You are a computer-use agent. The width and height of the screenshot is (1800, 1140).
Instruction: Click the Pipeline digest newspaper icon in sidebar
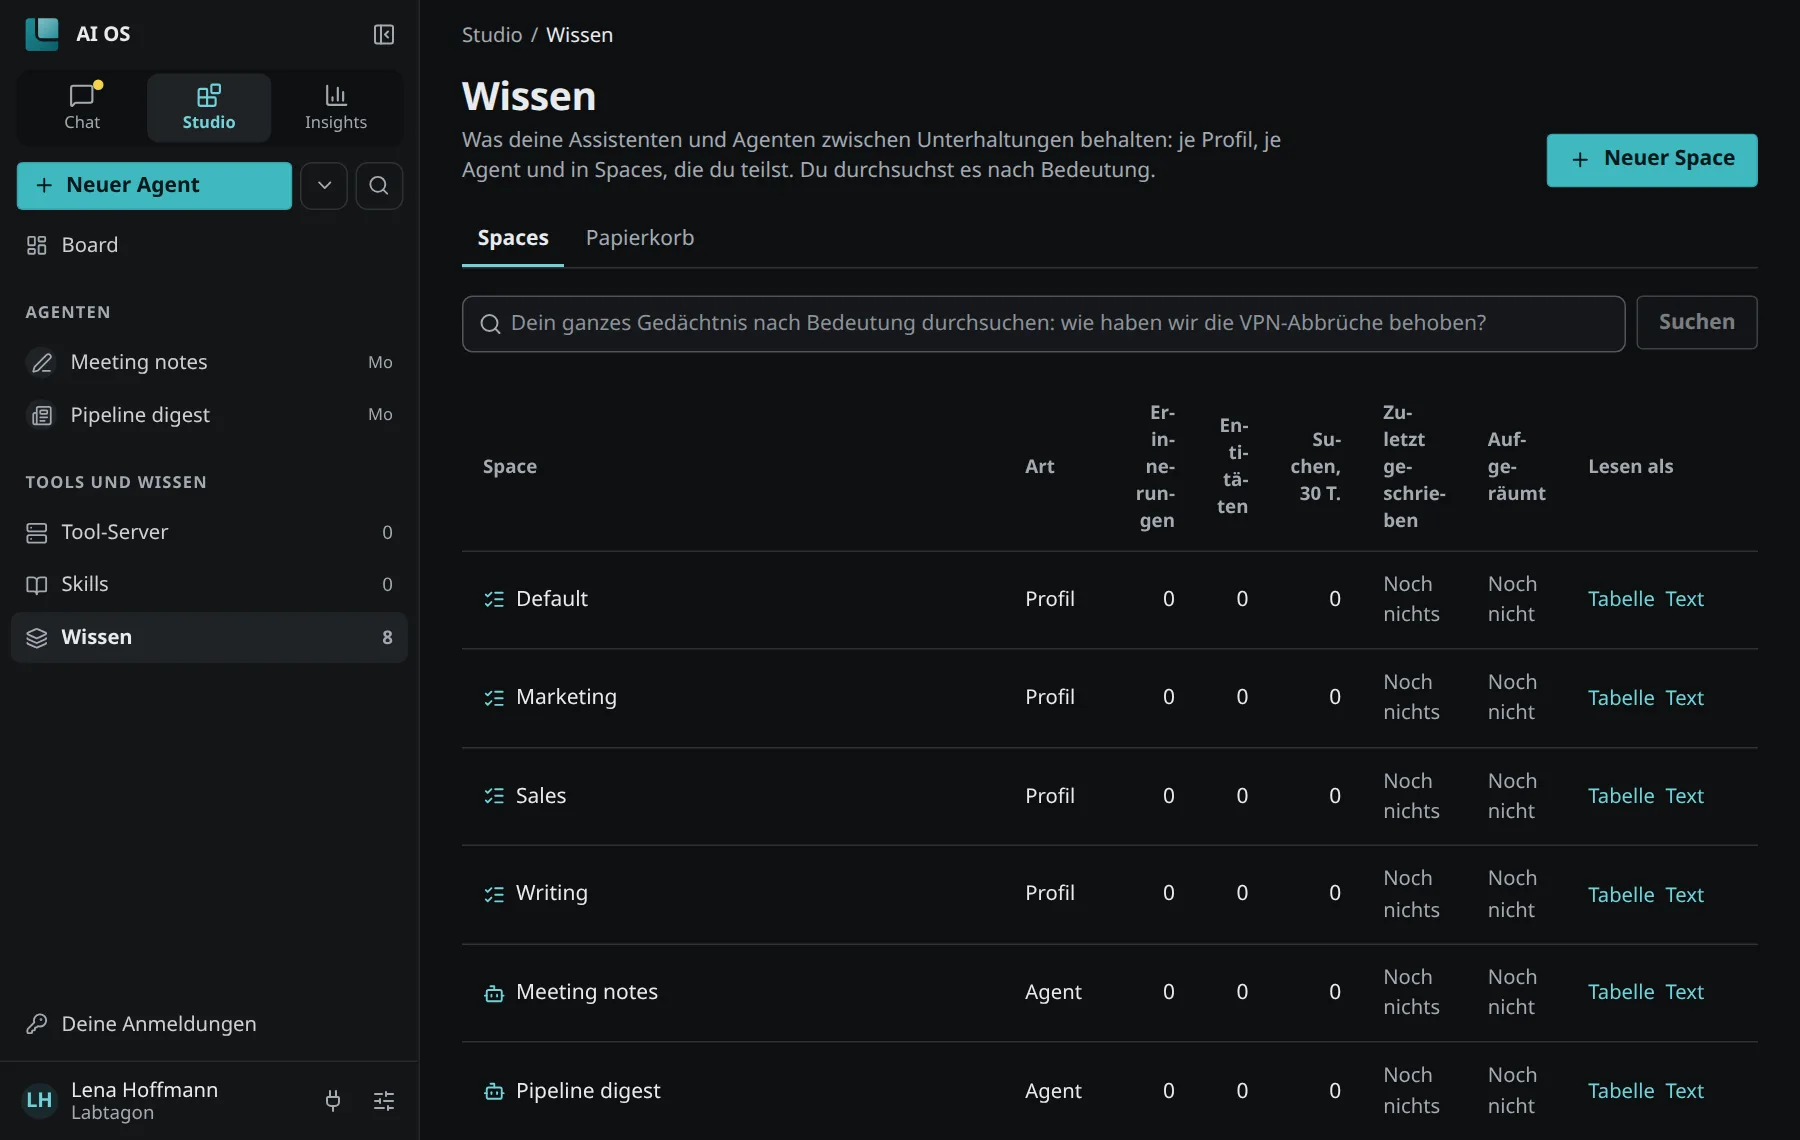pos(42,415)
